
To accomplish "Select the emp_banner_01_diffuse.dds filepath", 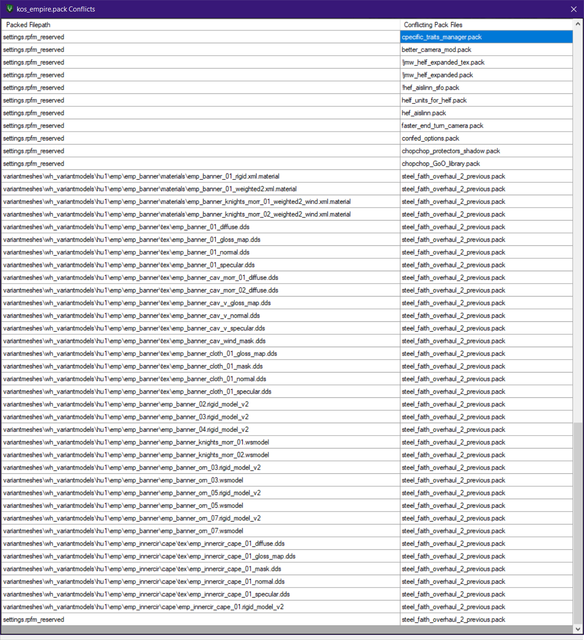I will [x=200, y=227].
